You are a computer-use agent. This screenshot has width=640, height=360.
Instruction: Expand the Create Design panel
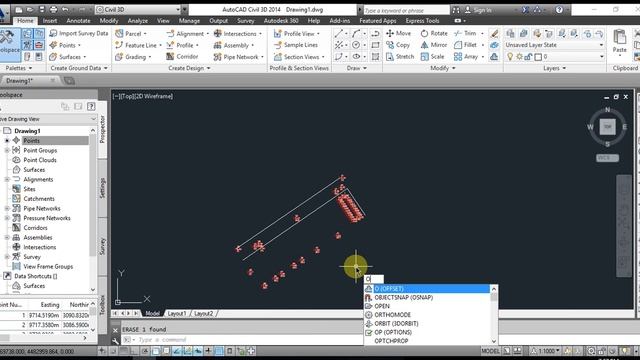[189, 68]
